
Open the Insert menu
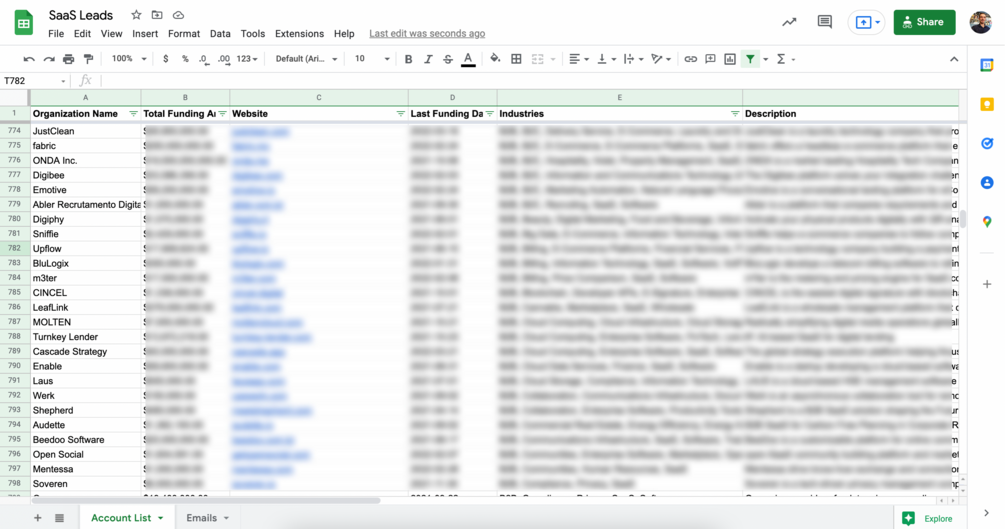(145, 33)
